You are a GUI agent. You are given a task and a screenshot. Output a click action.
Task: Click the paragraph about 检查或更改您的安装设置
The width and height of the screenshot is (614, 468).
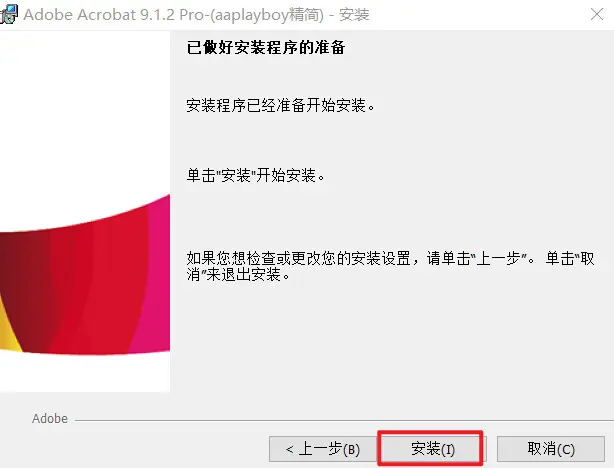(x=390, y=266)
